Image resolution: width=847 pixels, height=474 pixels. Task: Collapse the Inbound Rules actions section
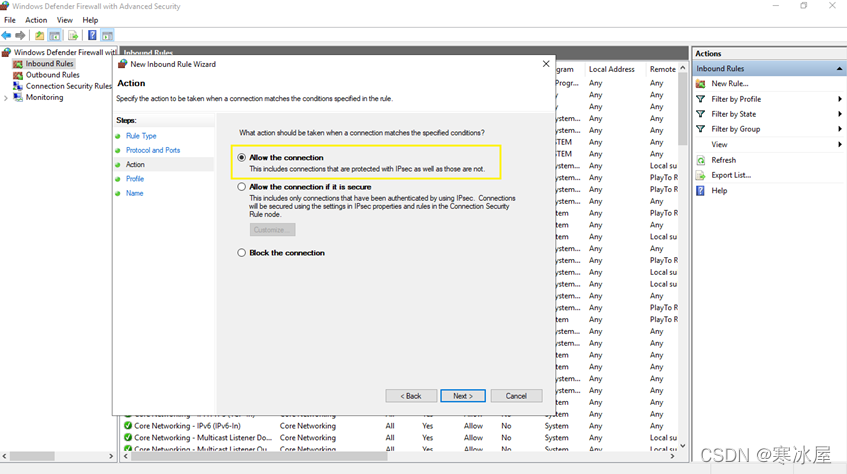pyautogui.click(x=840, y=69)
